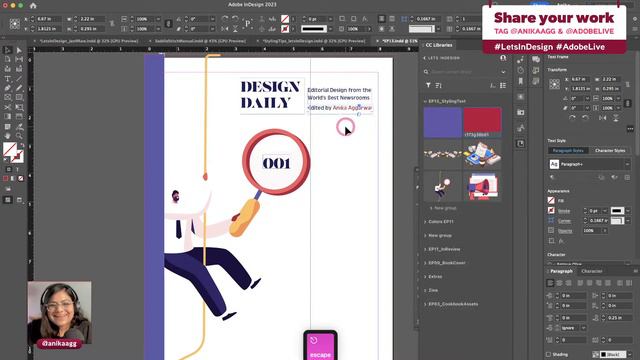Click flip vertical icon in Properties

point(616,118)
